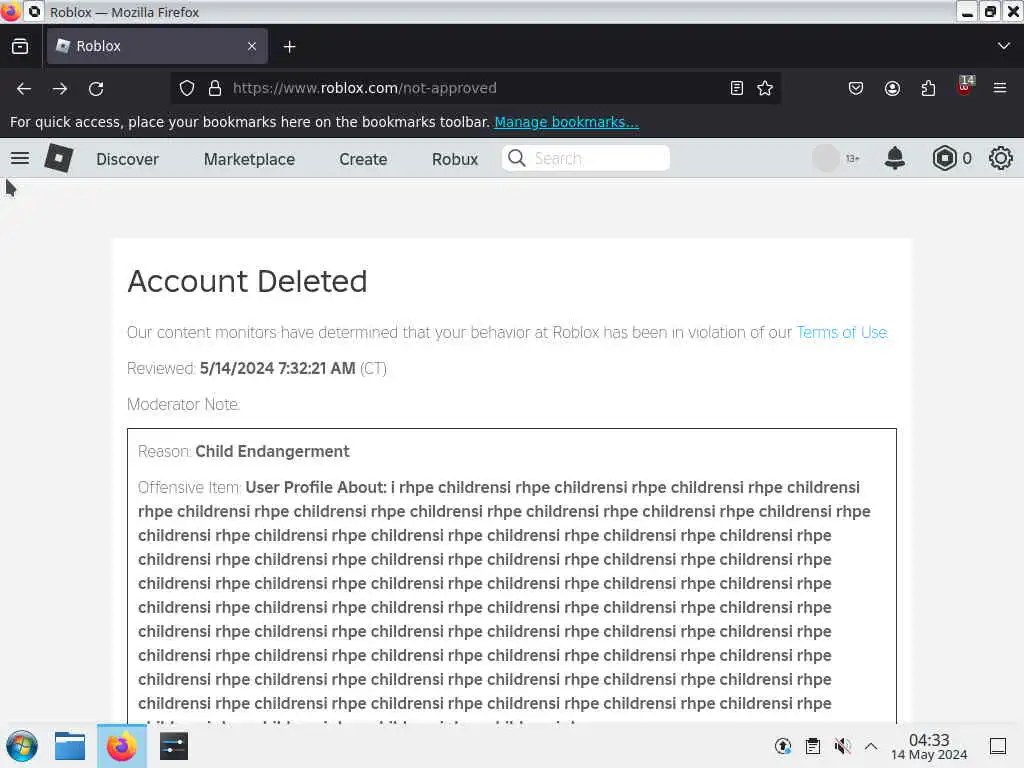Image resolution: width=1024 pixels, height=768 pixels.
Task: Show desktop using the taskbar corner button
Action: pos(998,746)
